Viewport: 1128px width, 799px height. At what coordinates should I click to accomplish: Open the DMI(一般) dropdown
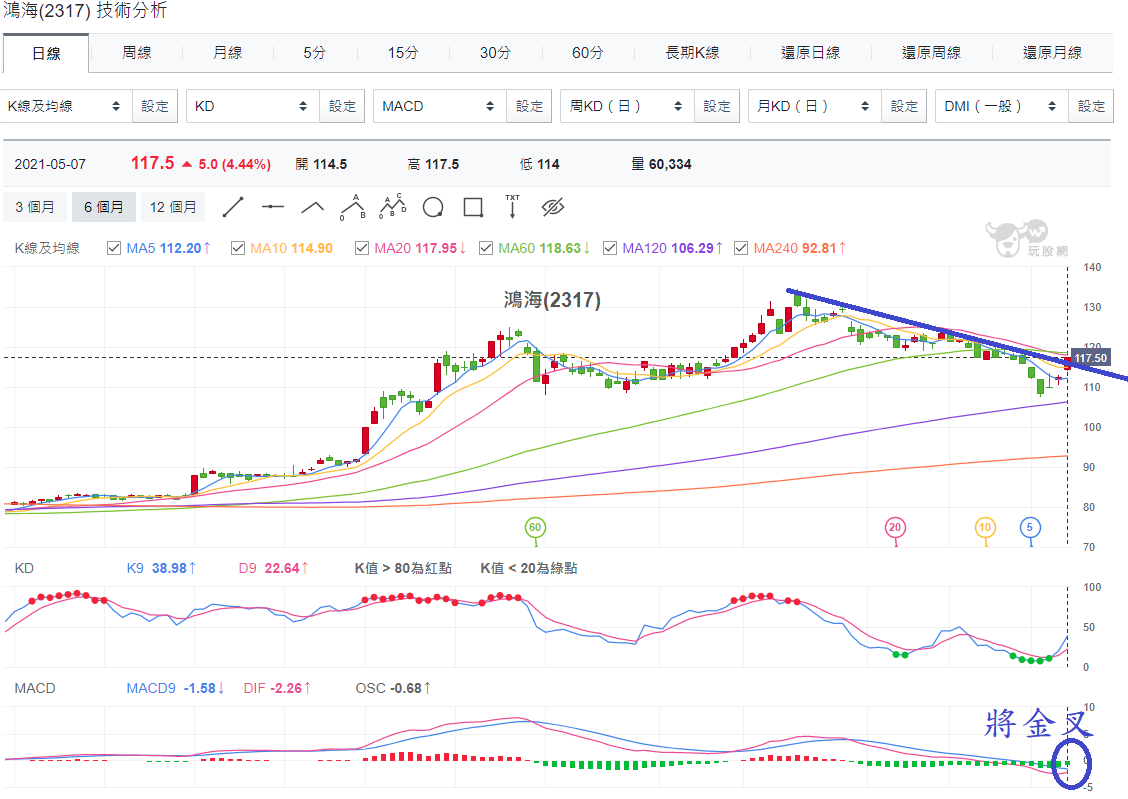coord(1001,106)
